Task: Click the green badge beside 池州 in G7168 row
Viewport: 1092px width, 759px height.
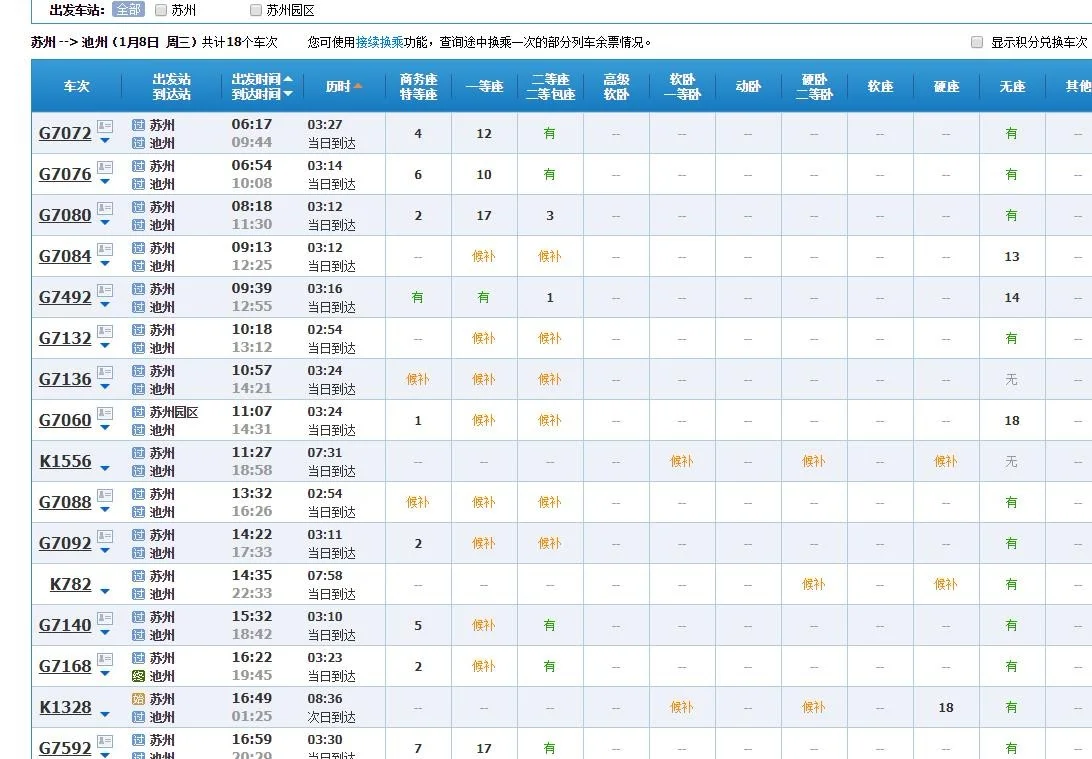Action: pos(137,676)
